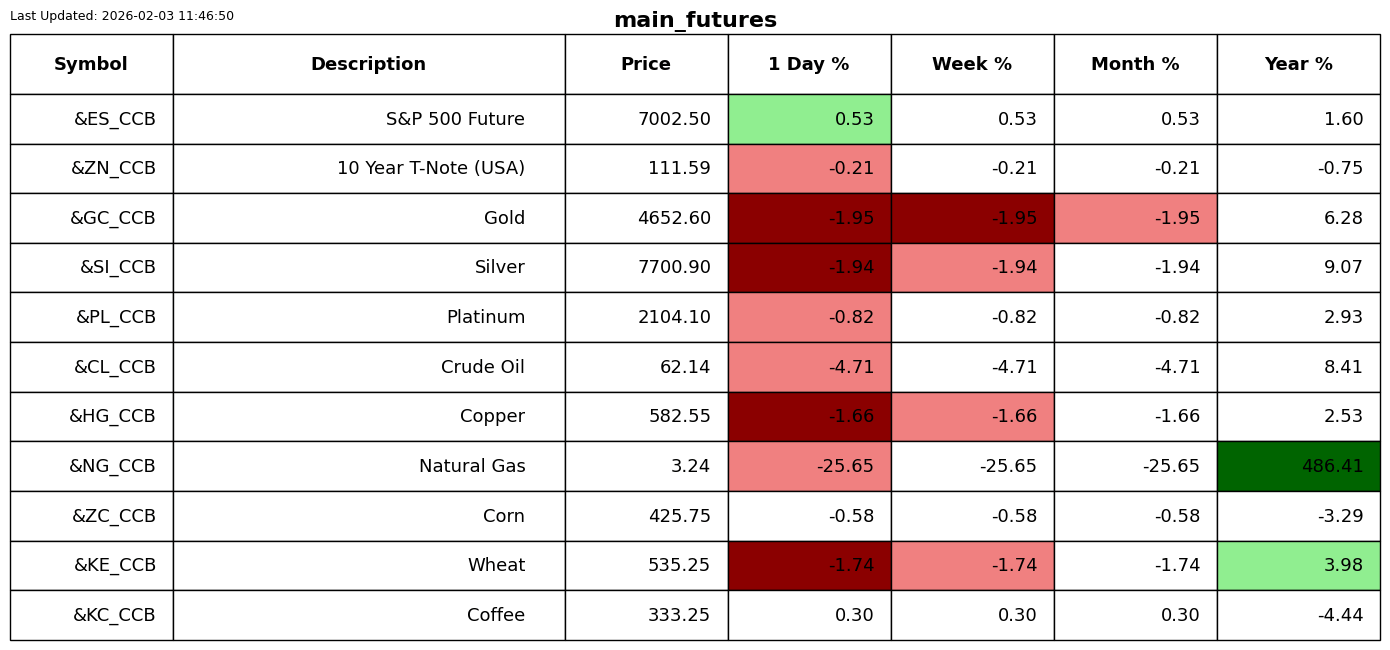Click the light green Wheat Year % cell
The height and width of the screenshot is (650, 1390).
point(1298,565)
